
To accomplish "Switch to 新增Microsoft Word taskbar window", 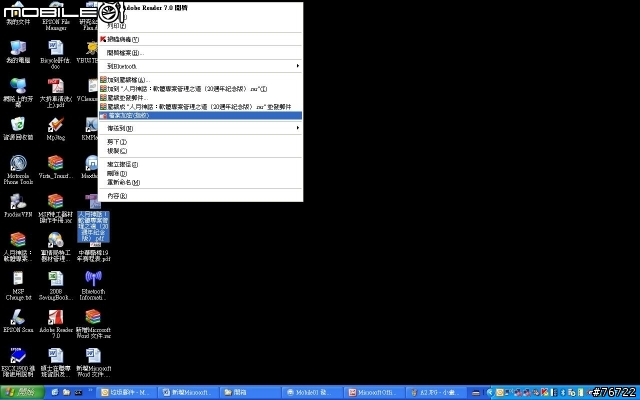I will (x=190, y=393).
